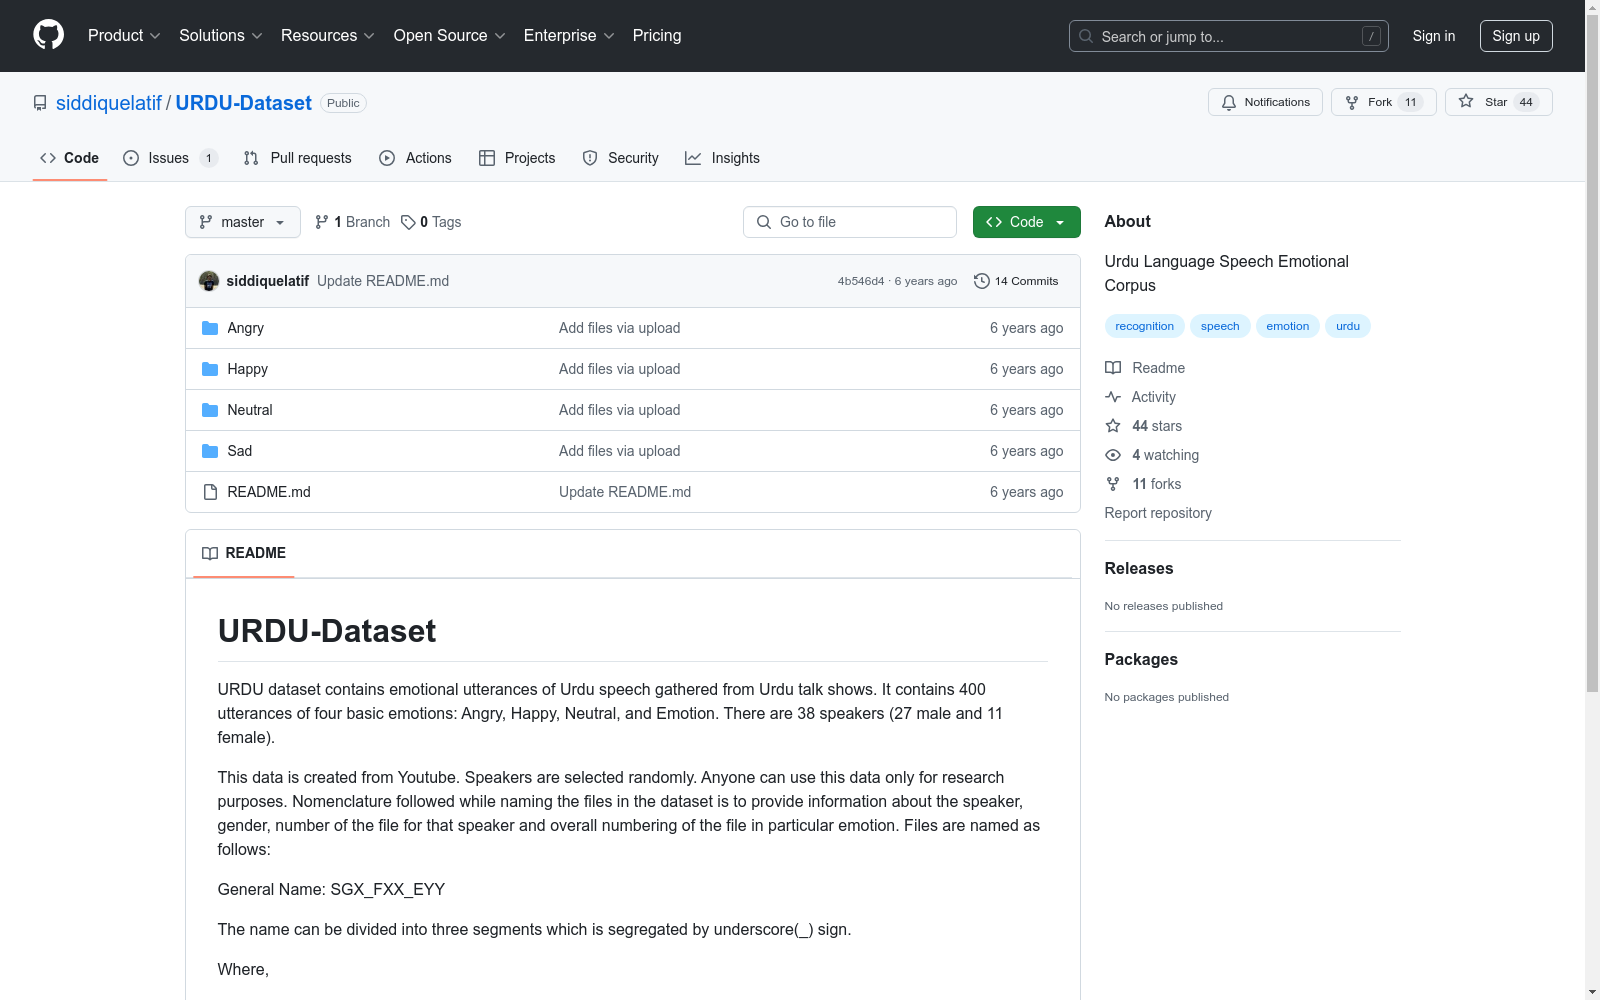This screenshot has width=1600, height=1000.
Task: Click the emotion topic tag
Action: pyautogui.click(x=1287, y=326)
